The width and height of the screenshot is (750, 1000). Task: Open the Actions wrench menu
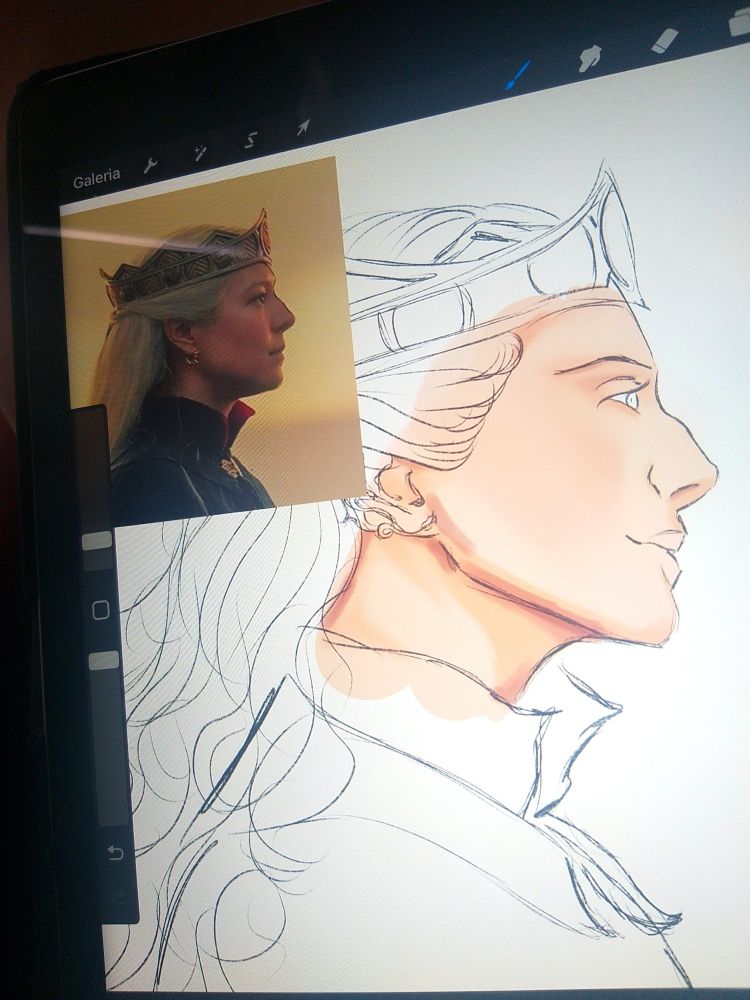[x=151, y=165]
